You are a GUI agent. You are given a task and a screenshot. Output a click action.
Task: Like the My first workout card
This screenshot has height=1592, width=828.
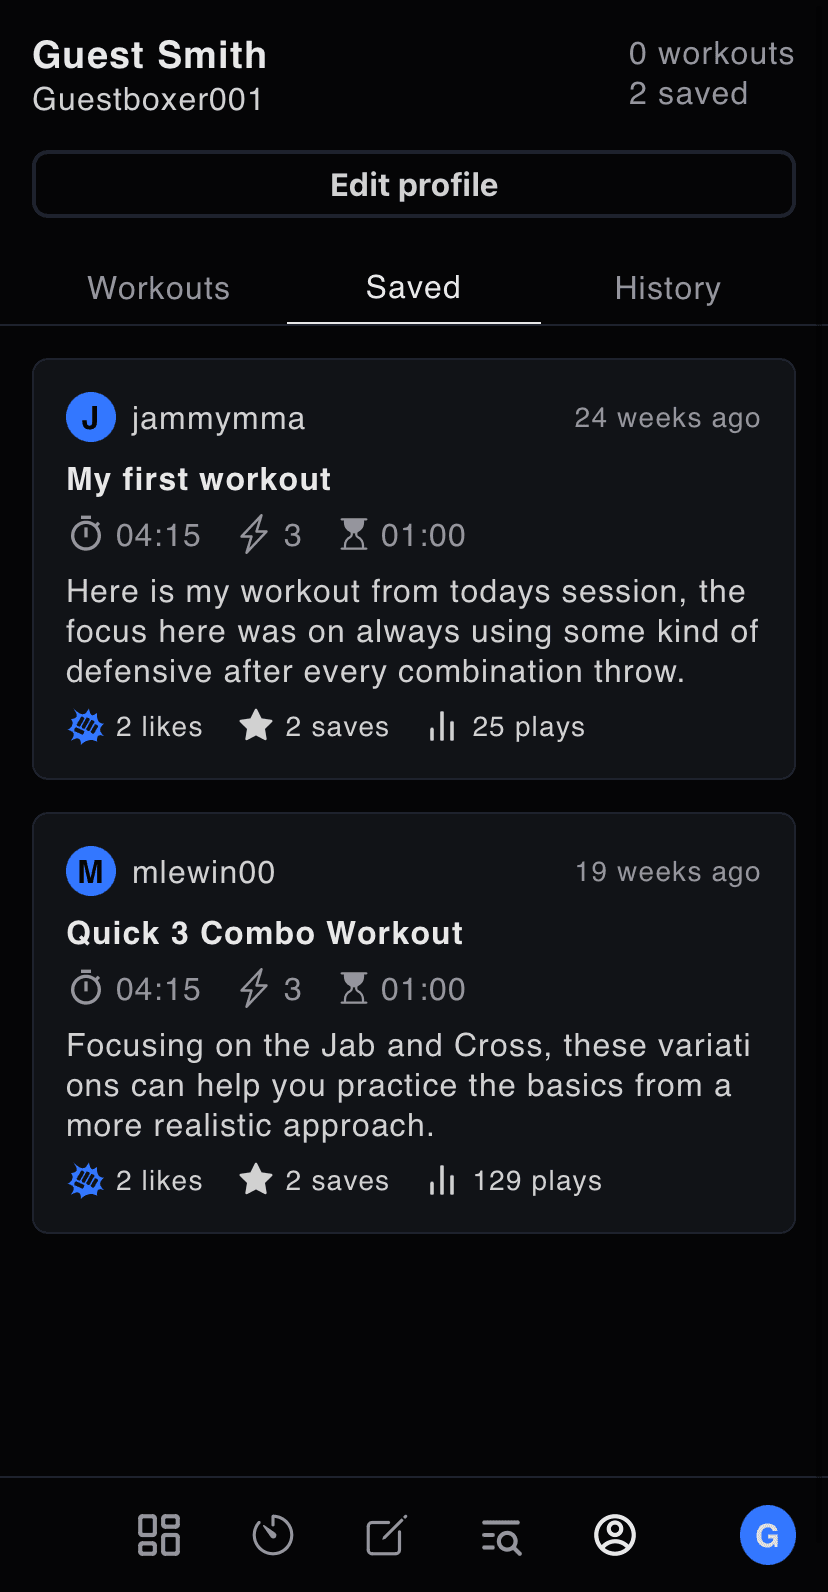tap(86, 727)
